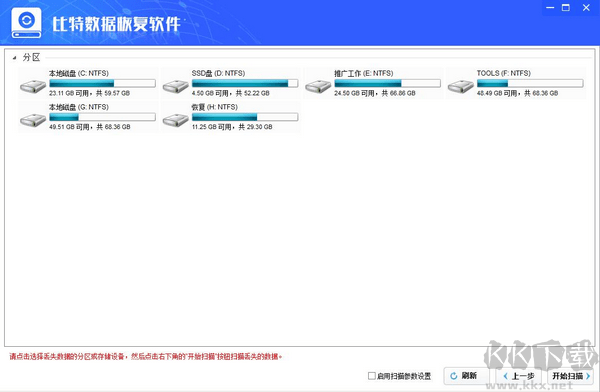Screen dimensions: 600x392
Task: Click the app logo icon in title bar
Action: pos(26,23)
